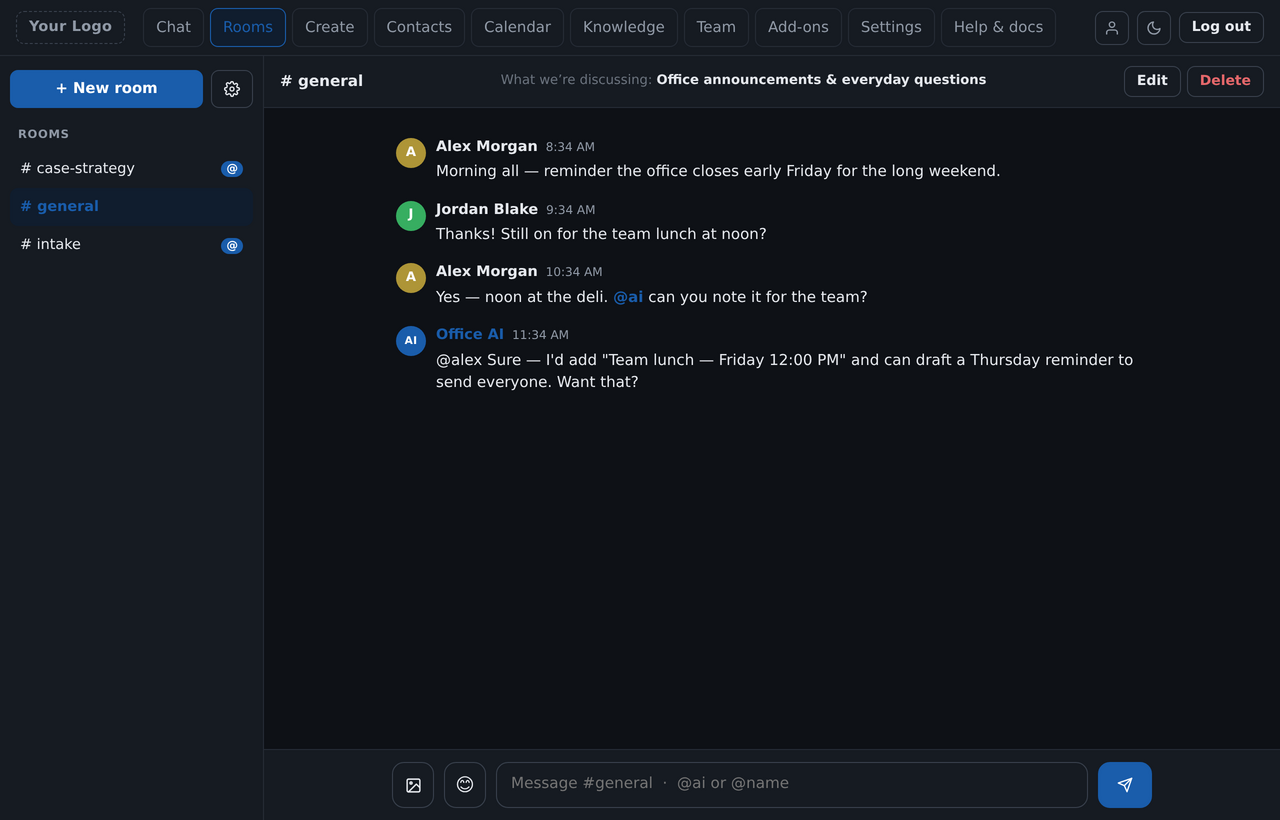This screenshot has width=1280, height=820.
Task: Click Your Logo placeholder
Action: point(70,27)
